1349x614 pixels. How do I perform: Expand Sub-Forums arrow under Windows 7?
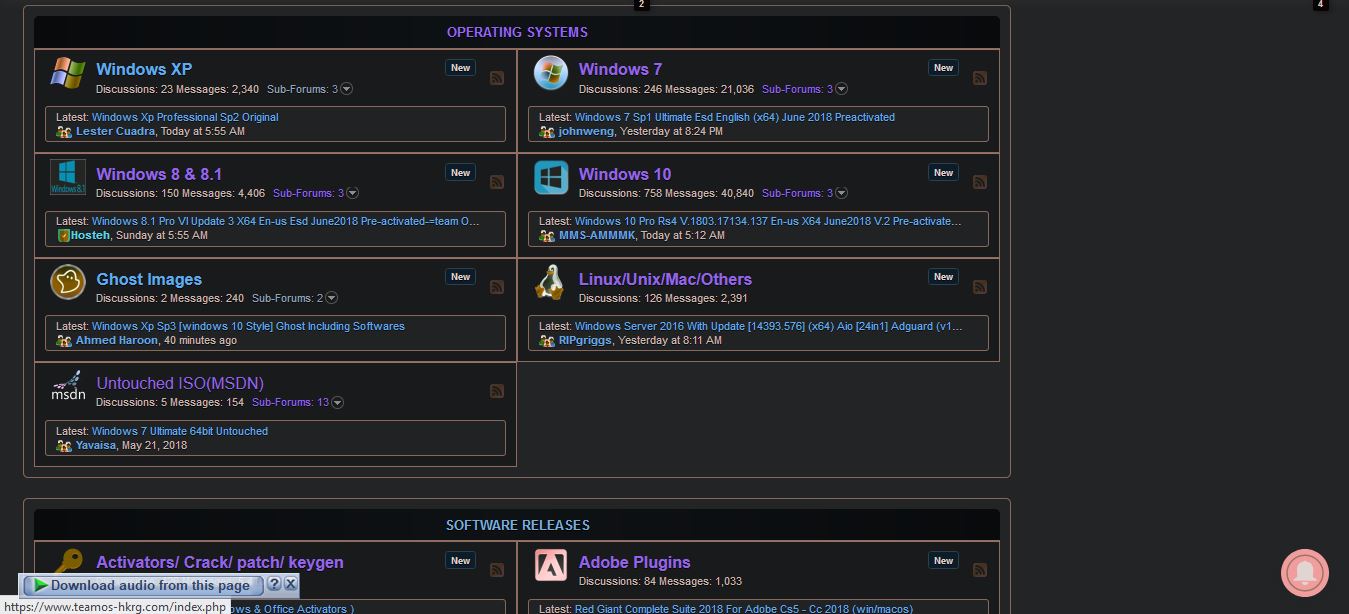[842, 89]
